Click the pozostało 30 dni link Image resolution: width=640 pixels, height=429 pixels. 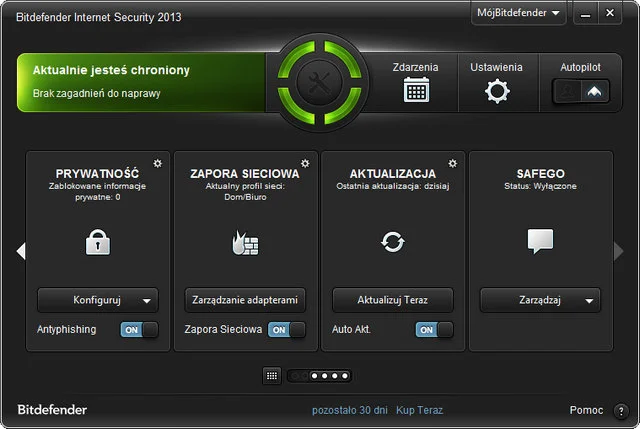click(x=350, y=410)
